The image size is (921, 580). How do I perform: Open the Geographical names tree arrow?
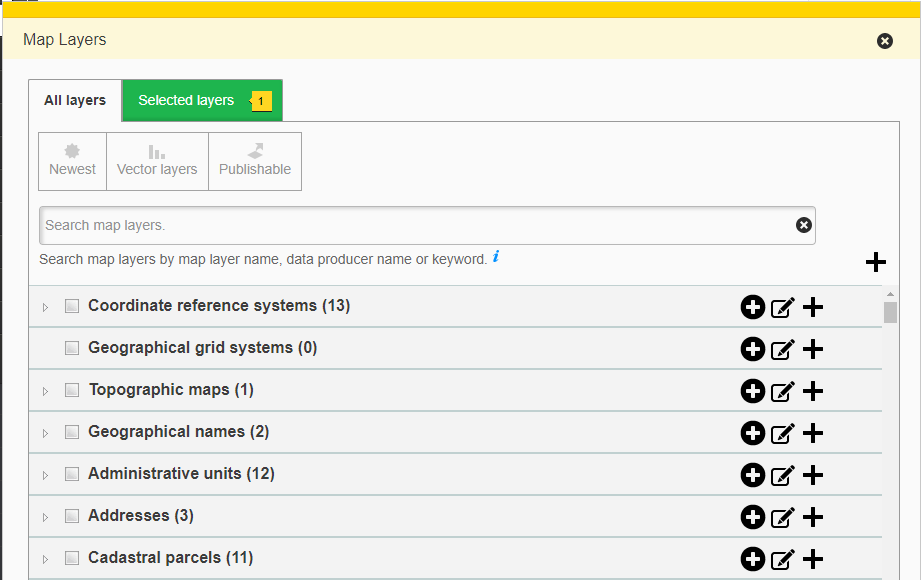45,432
